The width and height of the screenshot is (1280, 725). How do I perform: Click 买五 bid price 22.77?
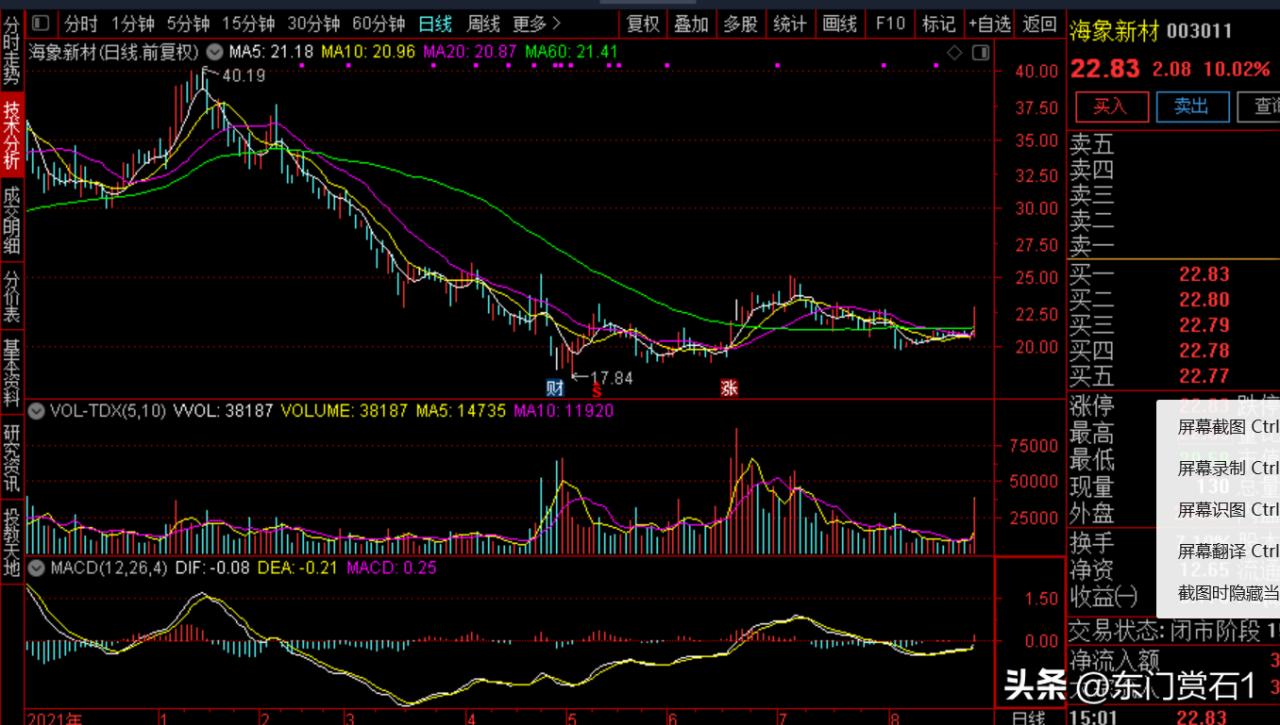[1203, 375]
